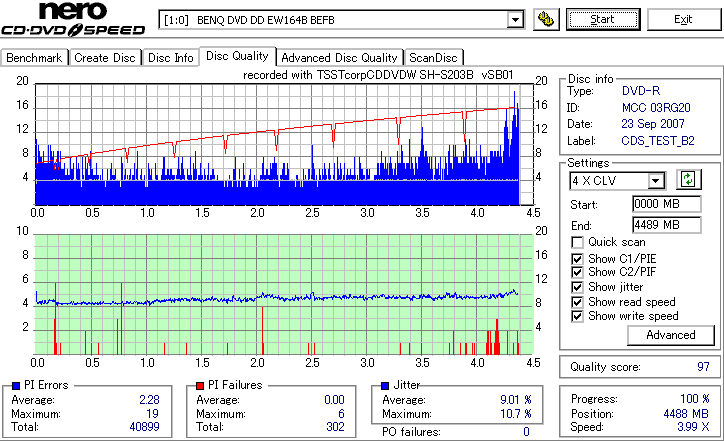Disable Show write speed checkbox

click(x=577, y=316)
